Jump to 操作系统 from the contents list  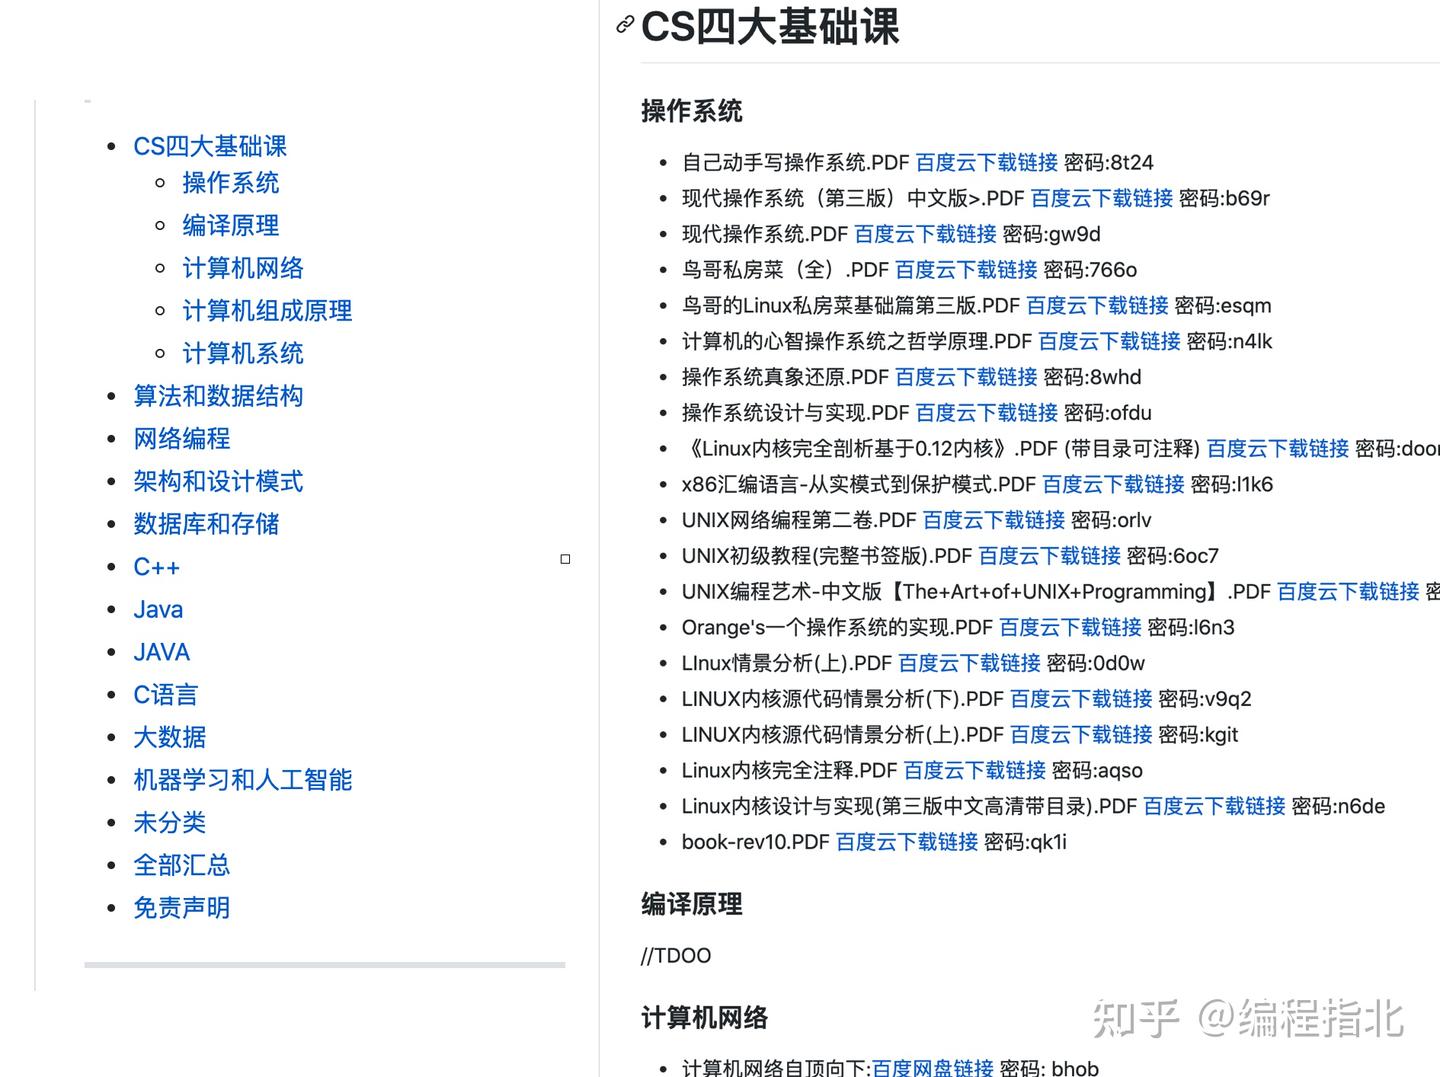pos(231,183)
